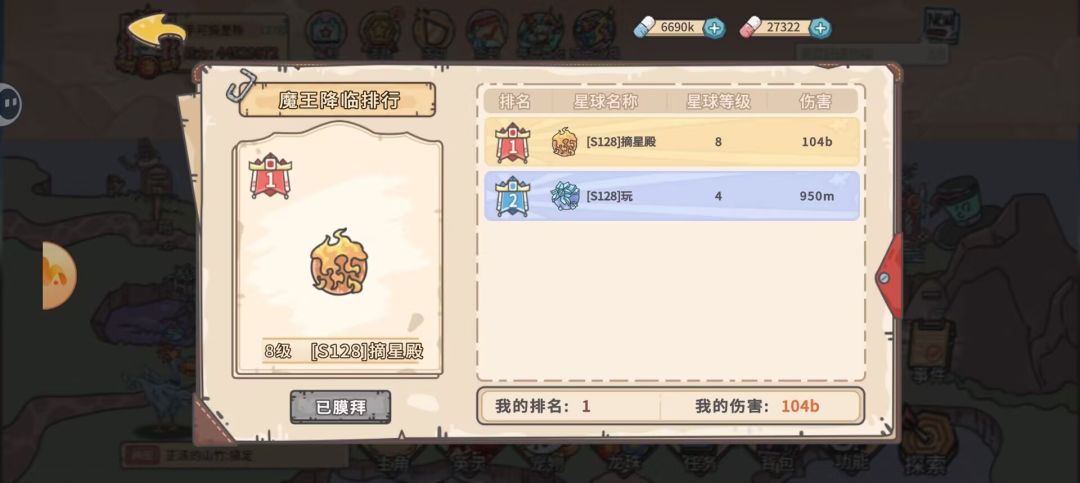The height and width of the screenshot is (483, 1080).
Task: Expand the orange left edge tab
Action: tap(59, 275)
